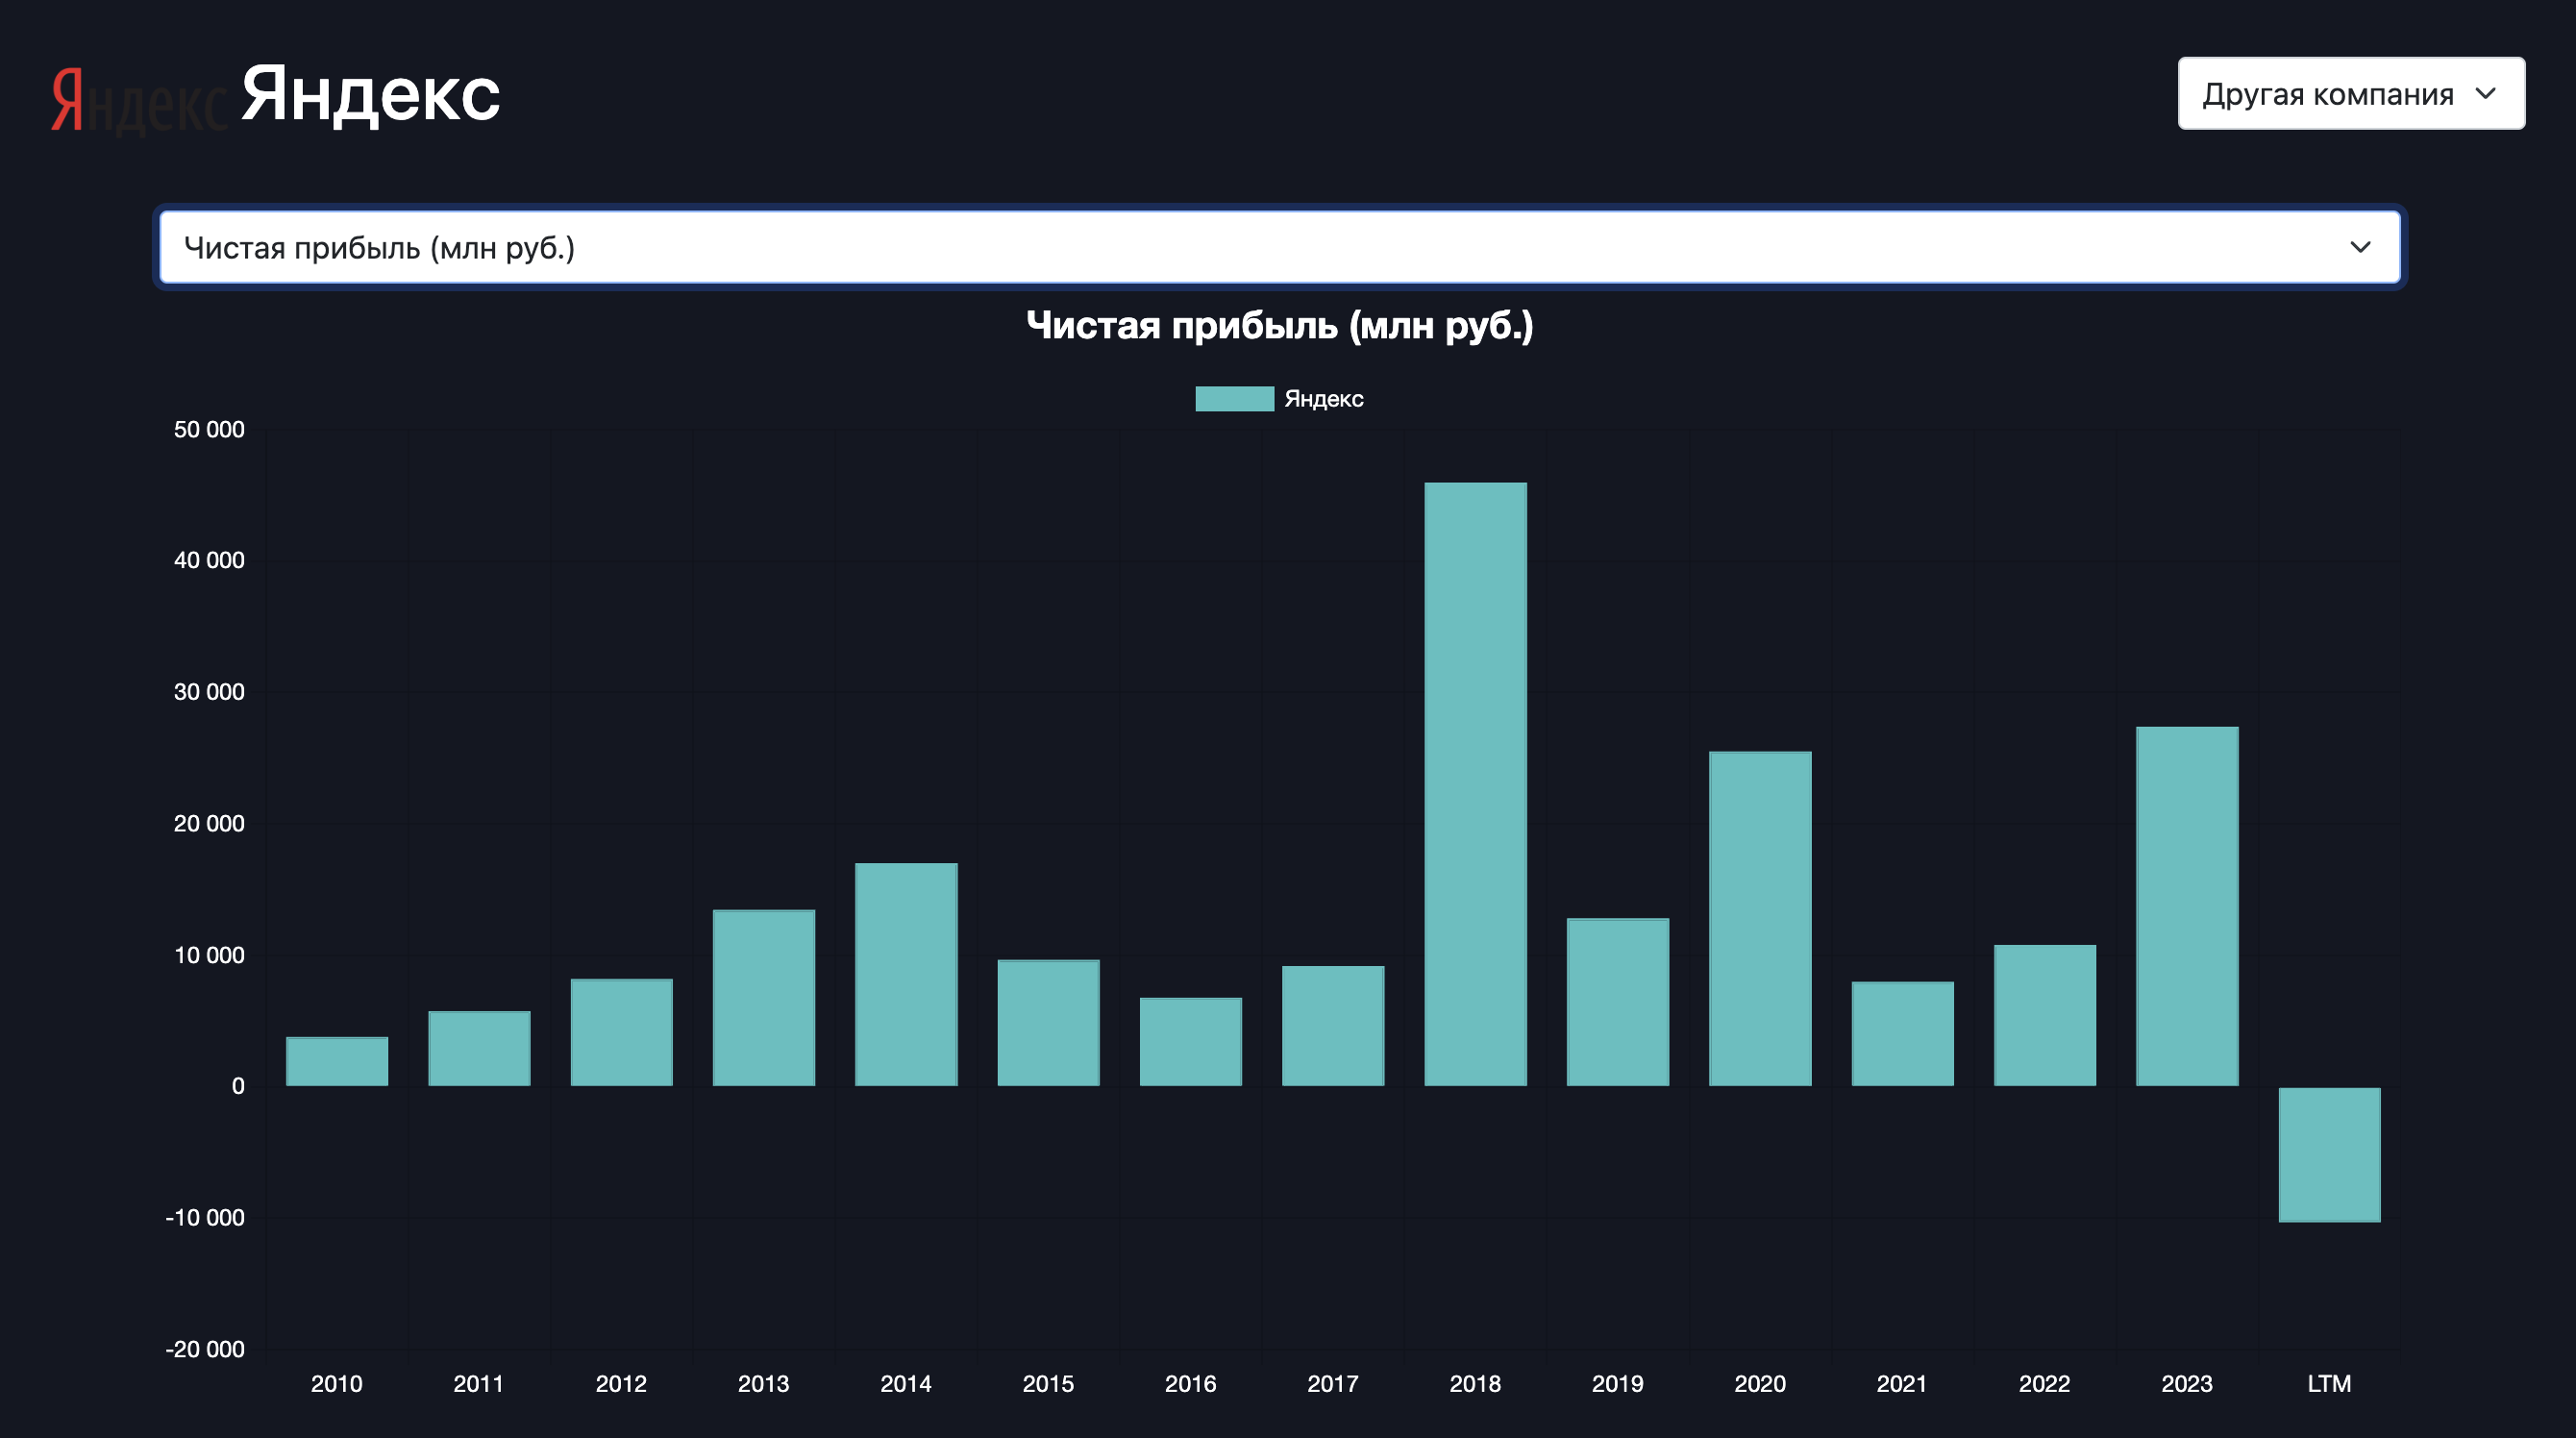Click the 2022 bar in the chart
The height and width of the screenshot is (1438, 2576).
2044,1015
